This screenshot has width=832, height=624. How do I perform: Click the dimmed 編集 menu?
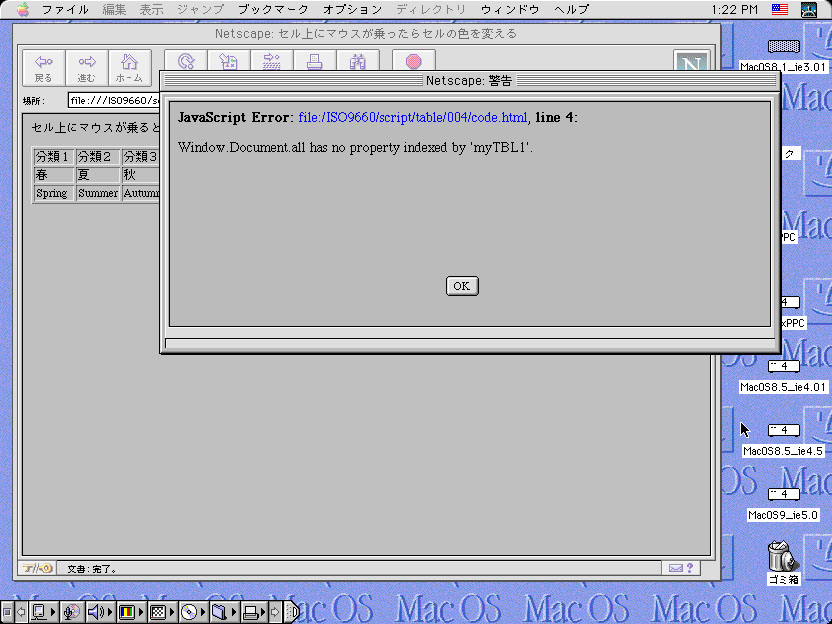[x=114, y=10]
